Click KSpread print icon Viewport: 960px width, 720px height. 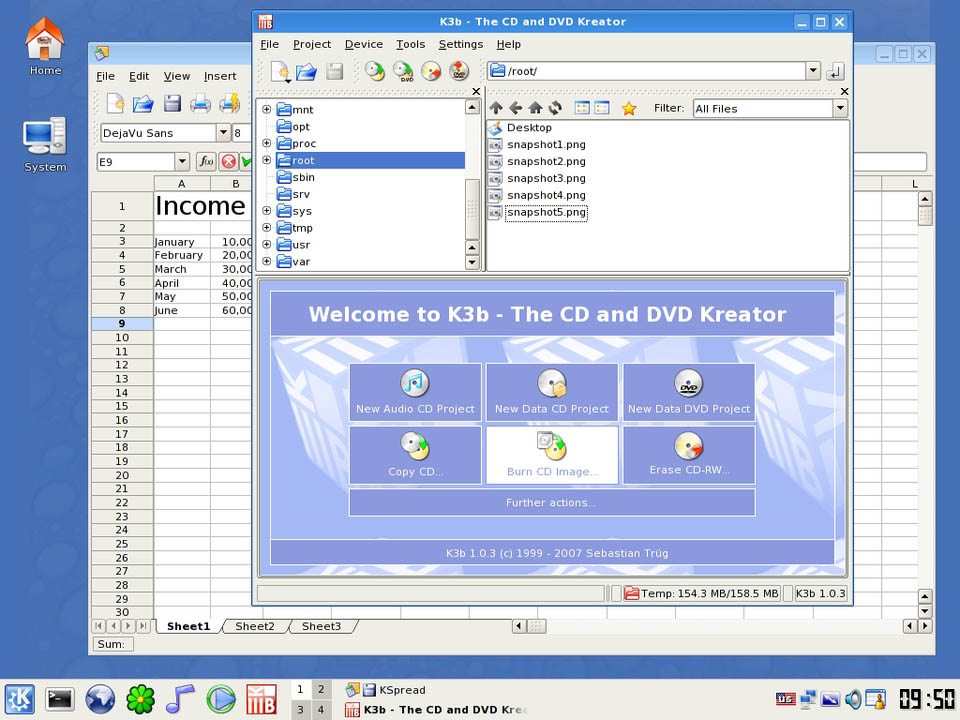click(200, 103)
